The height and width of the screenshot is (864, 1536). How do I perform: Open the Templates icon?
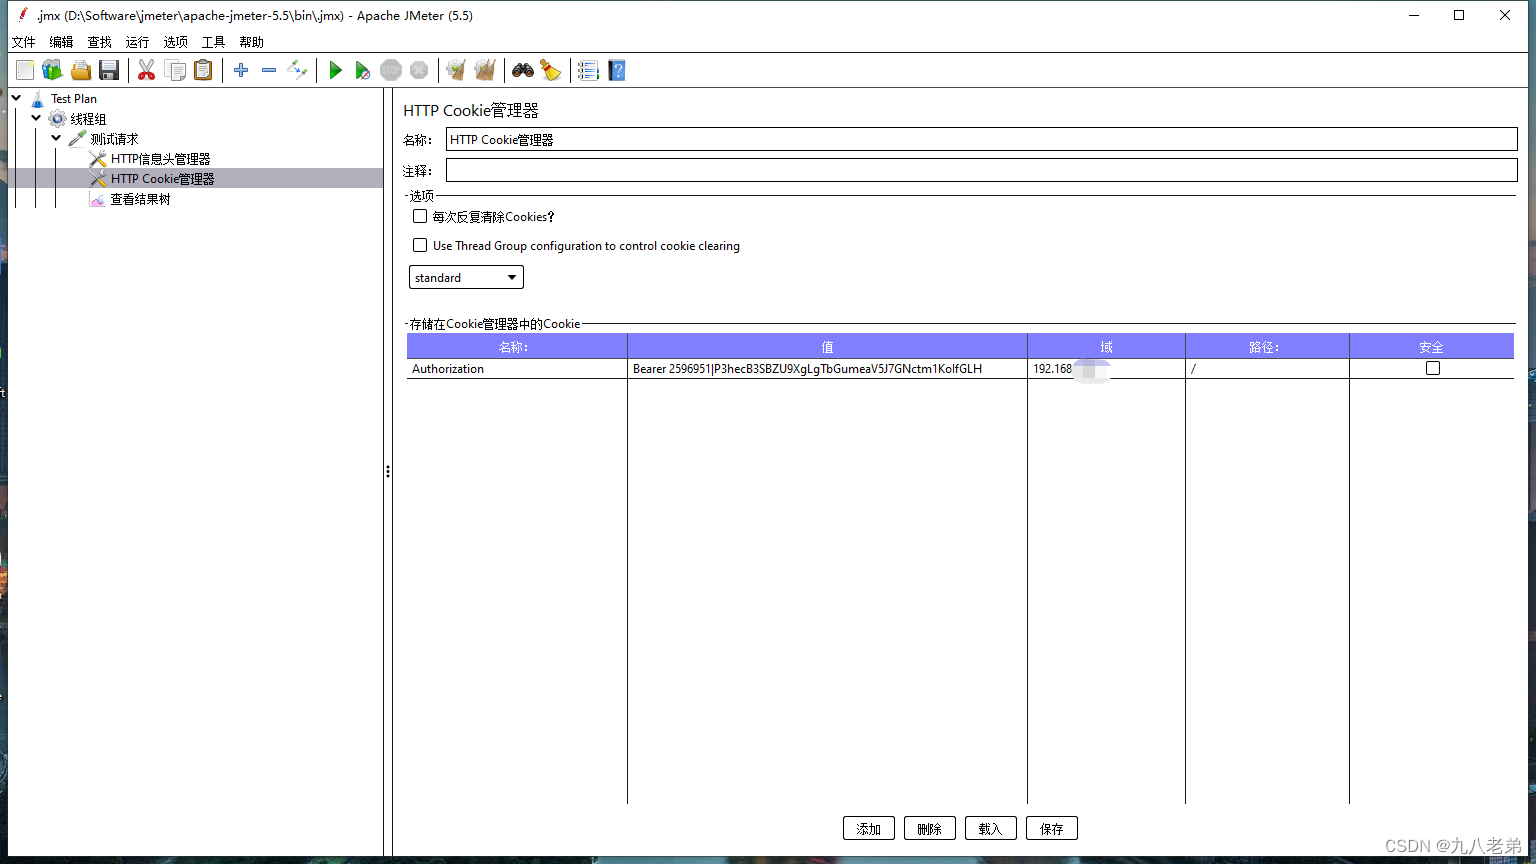52,70
